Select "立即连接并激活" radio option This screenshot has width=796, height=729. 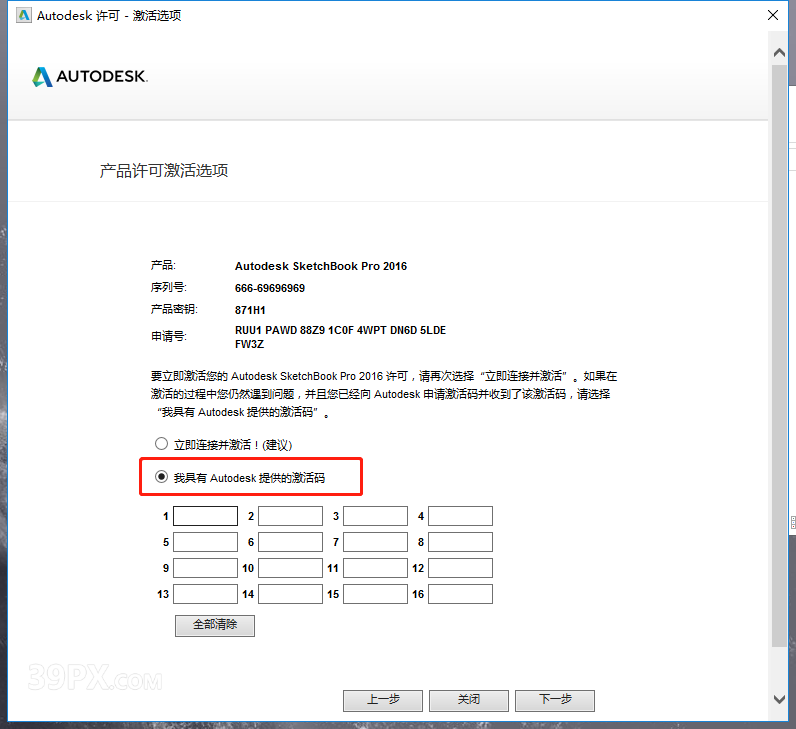[161, 444]
